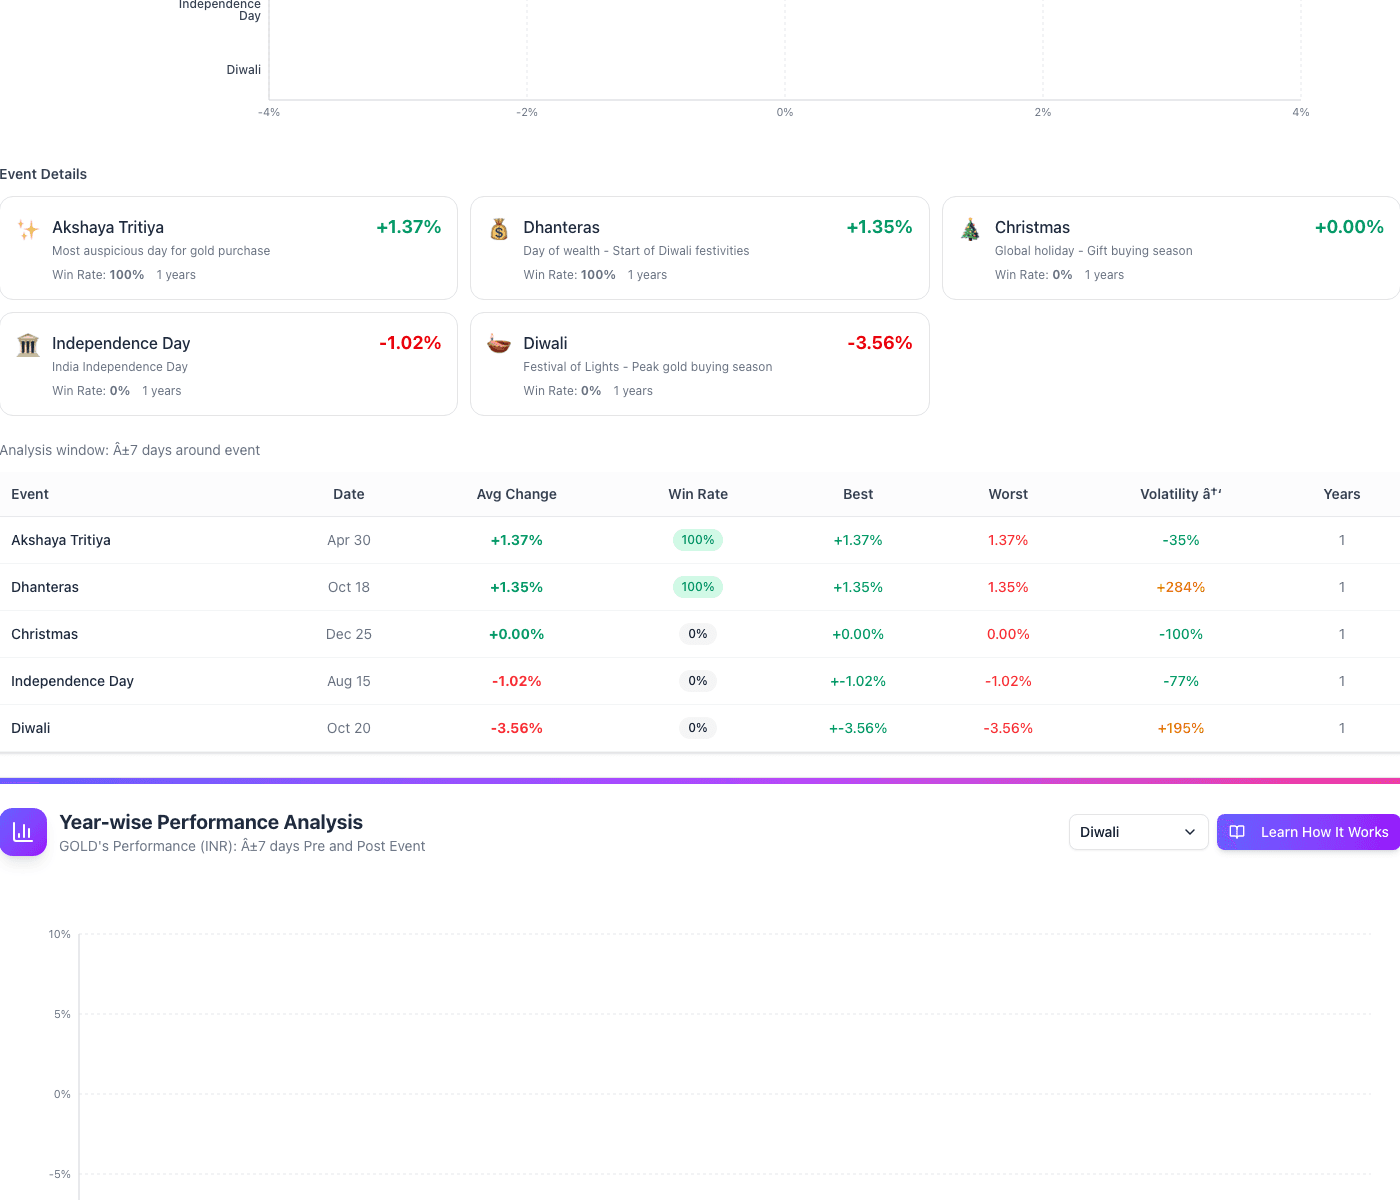Click the 100% badge on Dhanteras table row
Image resolution: width=1400 pixels, height=1200 pixels.
(697, 587)
